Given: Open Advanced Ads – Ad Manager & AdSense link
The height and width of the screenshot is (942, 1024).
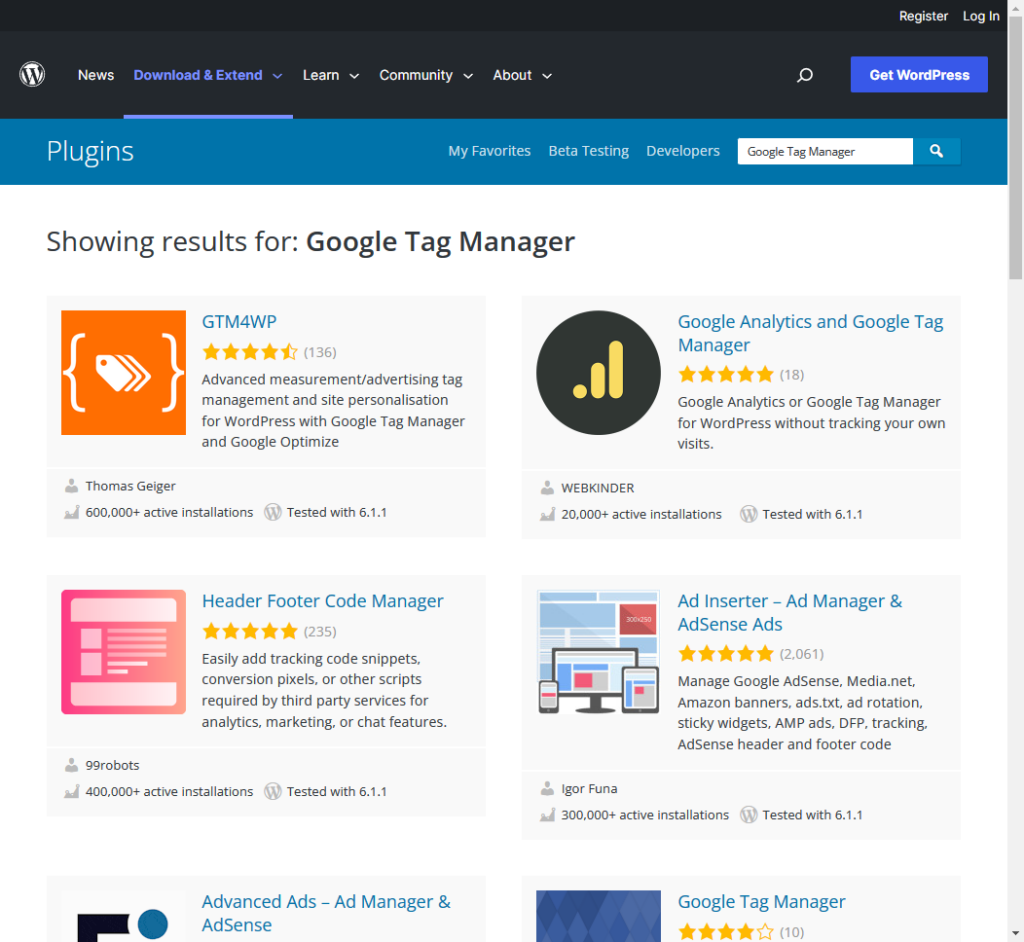Looking at the screenshot, I should pyautogui.click(x=326, y=913).
